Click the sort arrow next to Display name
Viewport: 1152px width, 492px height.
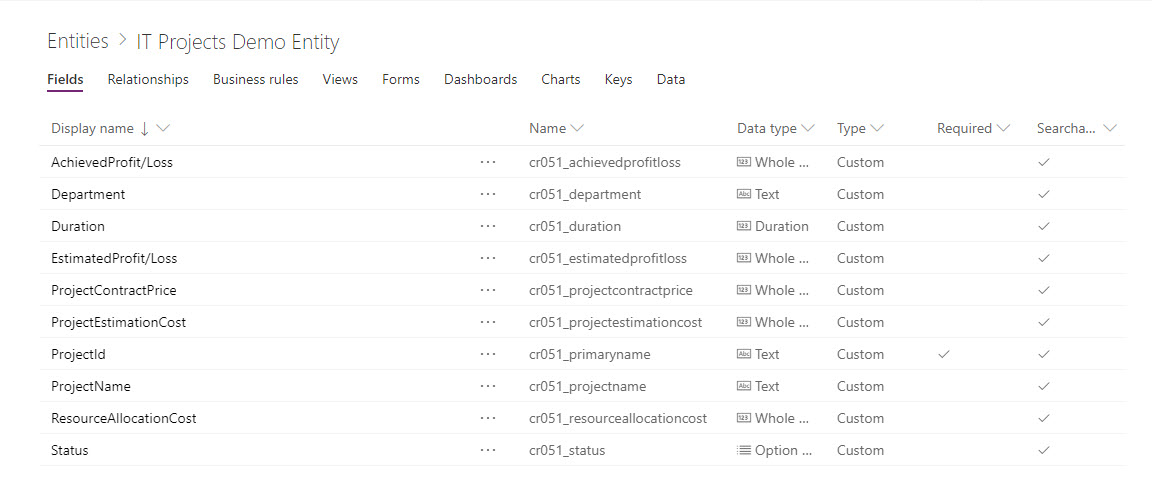145,129
